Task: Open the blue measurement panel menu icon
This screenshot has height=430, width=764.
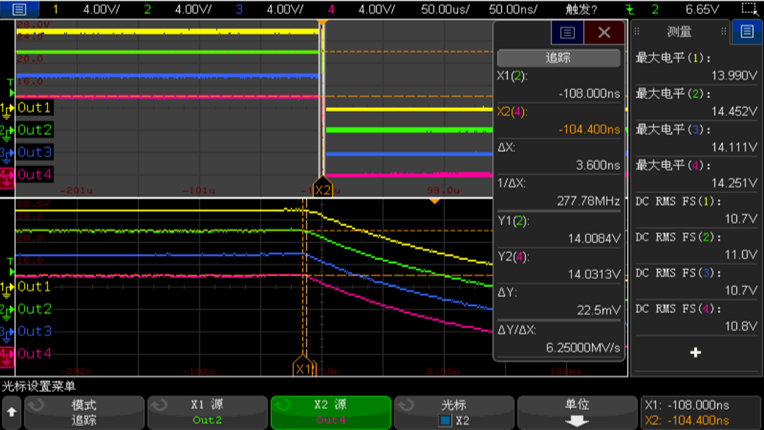Action: click(x=747, y=32)
